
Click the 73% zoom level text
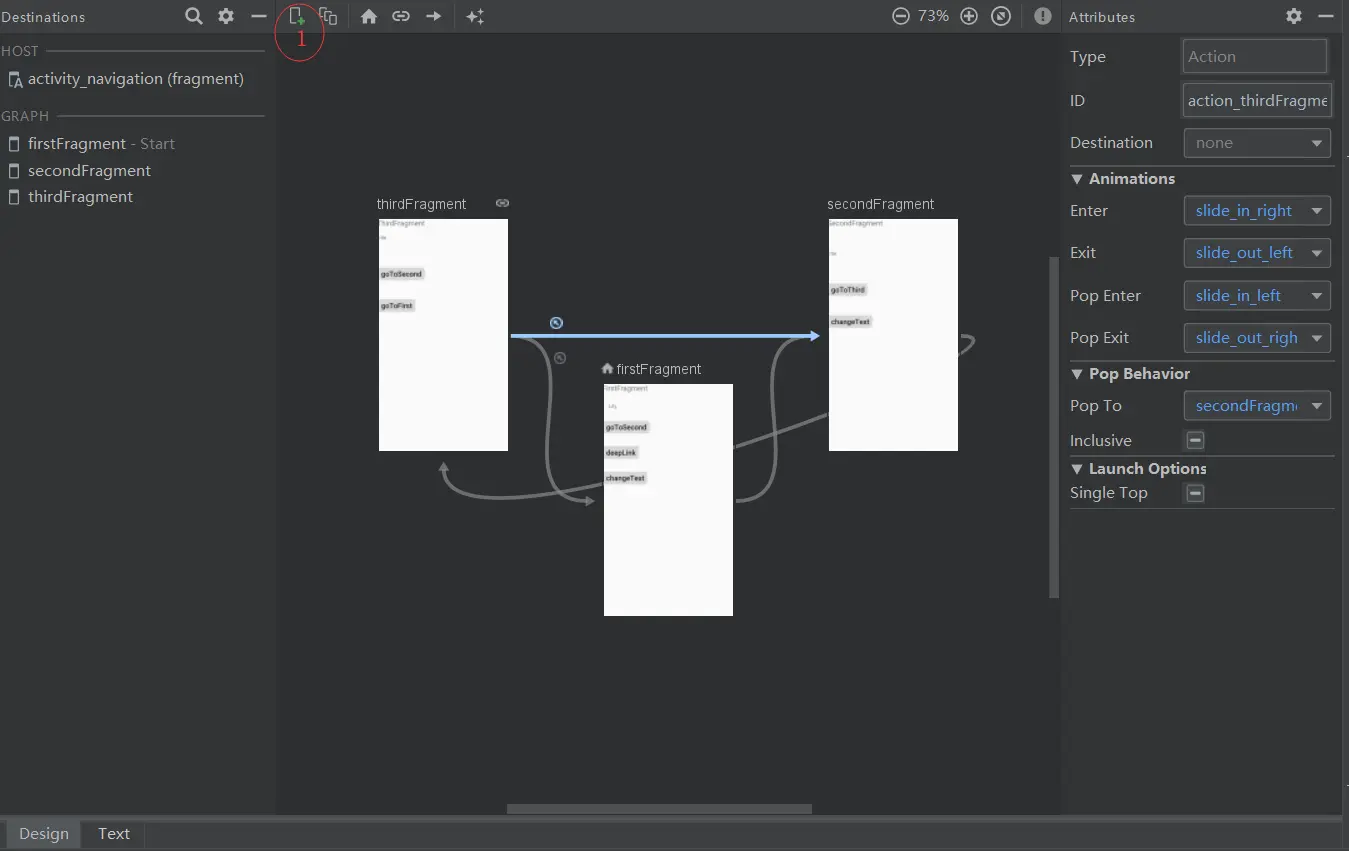[x=933, y=16]
